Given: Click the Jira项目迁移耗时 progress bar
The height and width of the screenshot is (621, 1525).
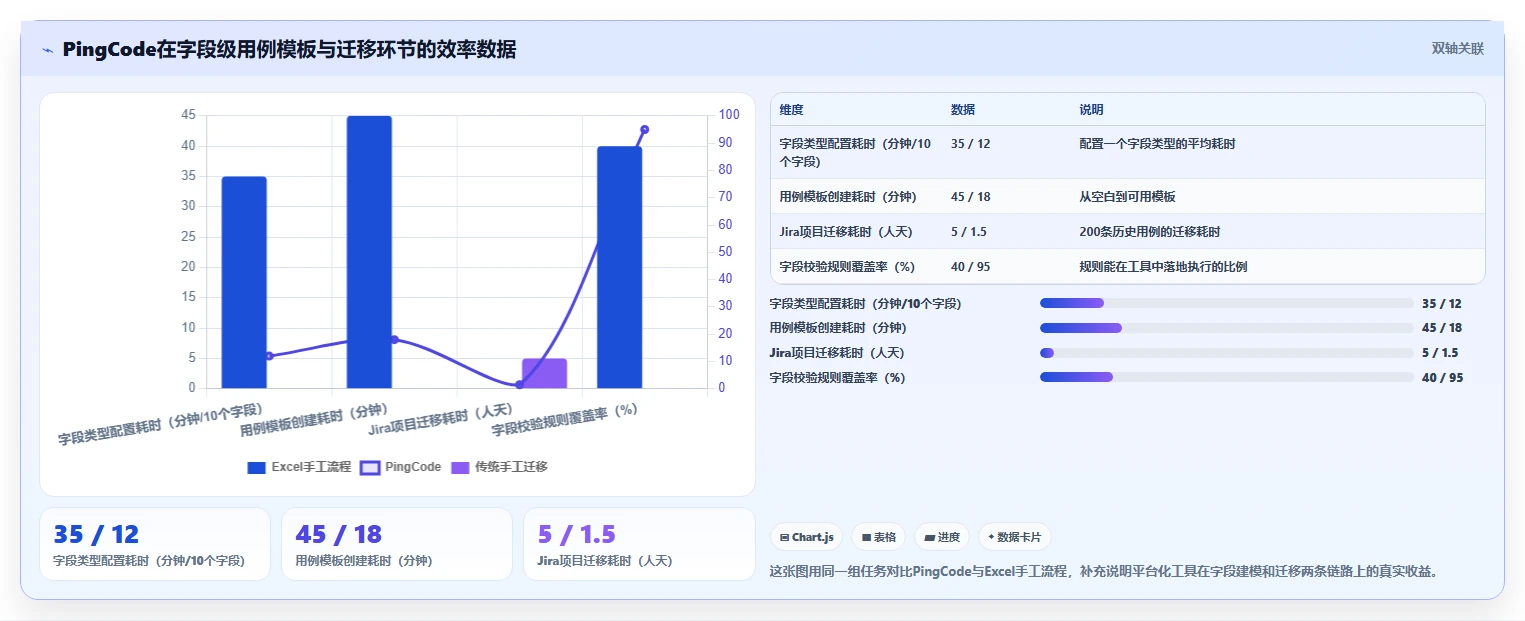Looking at the screenshot, I should coord(1227,353).
